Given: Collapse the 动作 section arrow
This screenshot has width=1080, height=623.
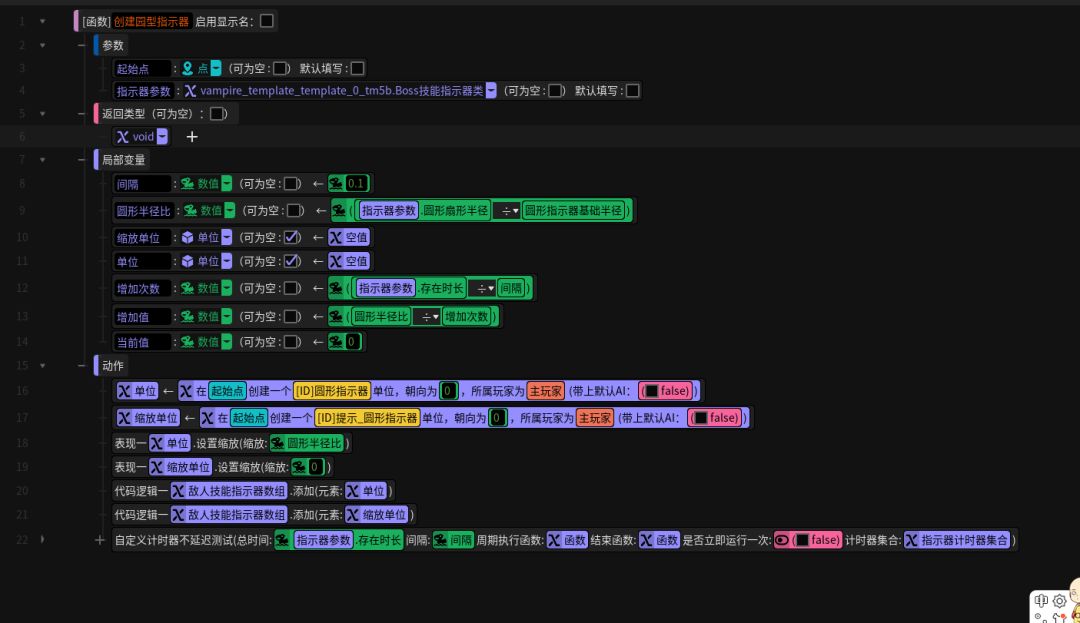Looking at the screenshot, I should [x=42, y=366].
